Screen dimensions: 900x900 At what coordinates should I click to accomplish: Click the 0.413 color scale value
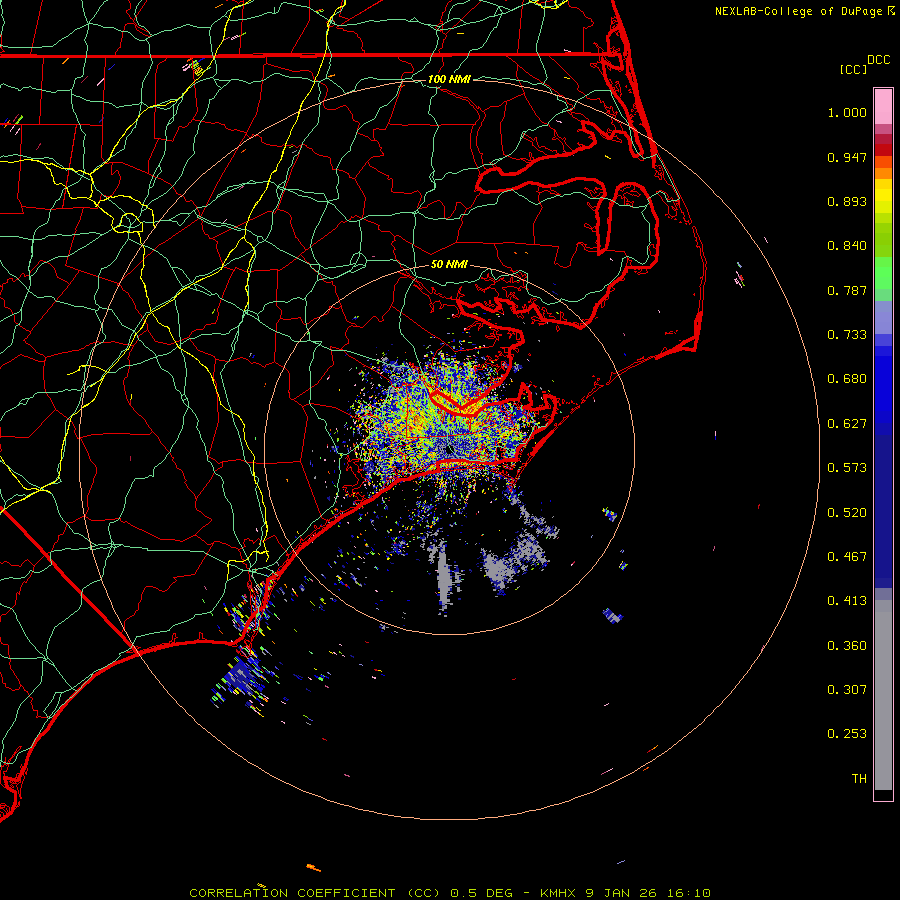point(847,601)
